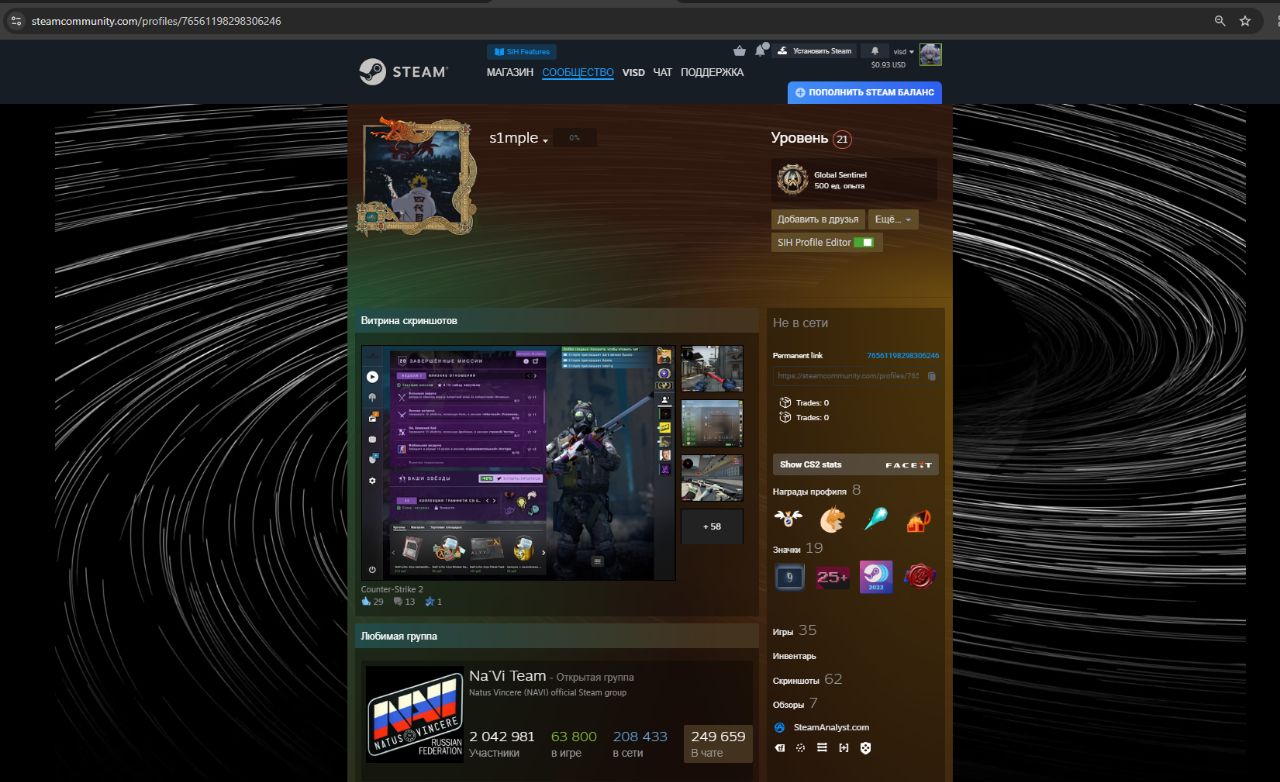The height and width of the screenshot is (782, 1280).
Task: Click the SteamAnalyst logo icon
Action: (x=780, y=727)
